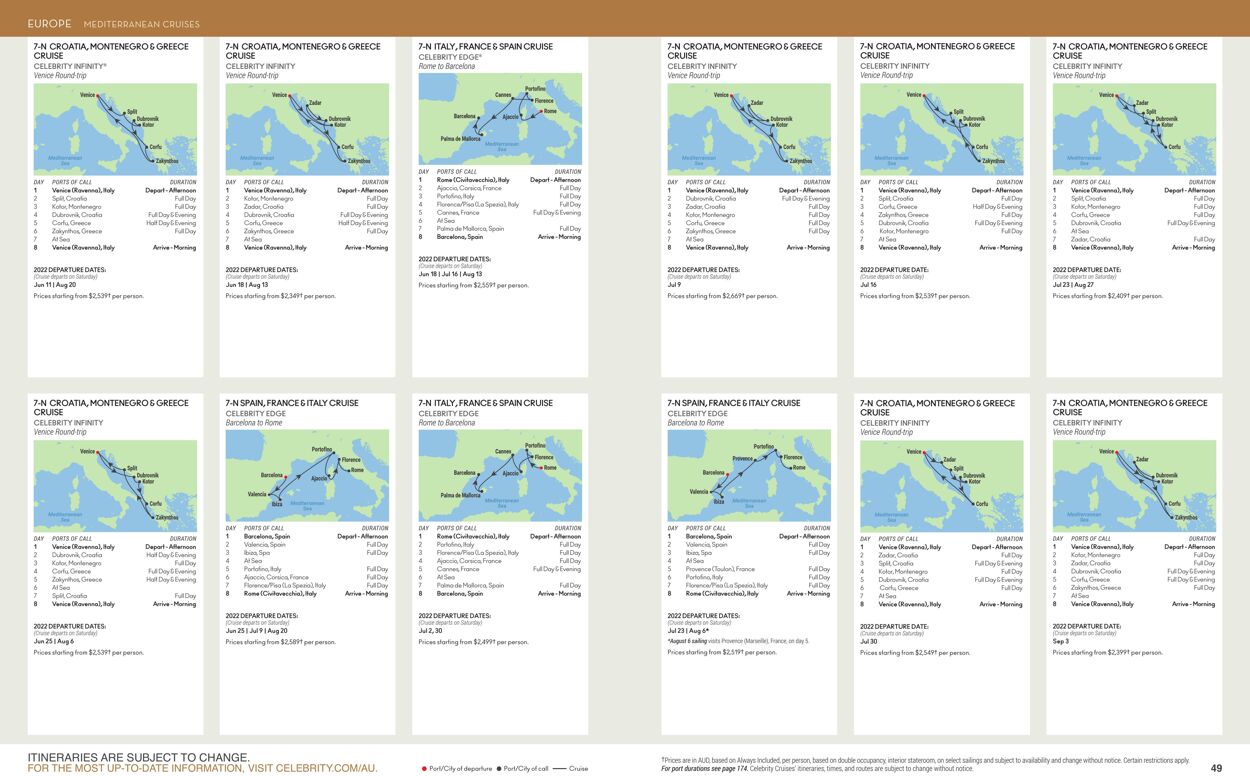Click the red Port/City of departure legend icon
The height and width of the screenshot is (776, 1250).
[x=424, y=768]
